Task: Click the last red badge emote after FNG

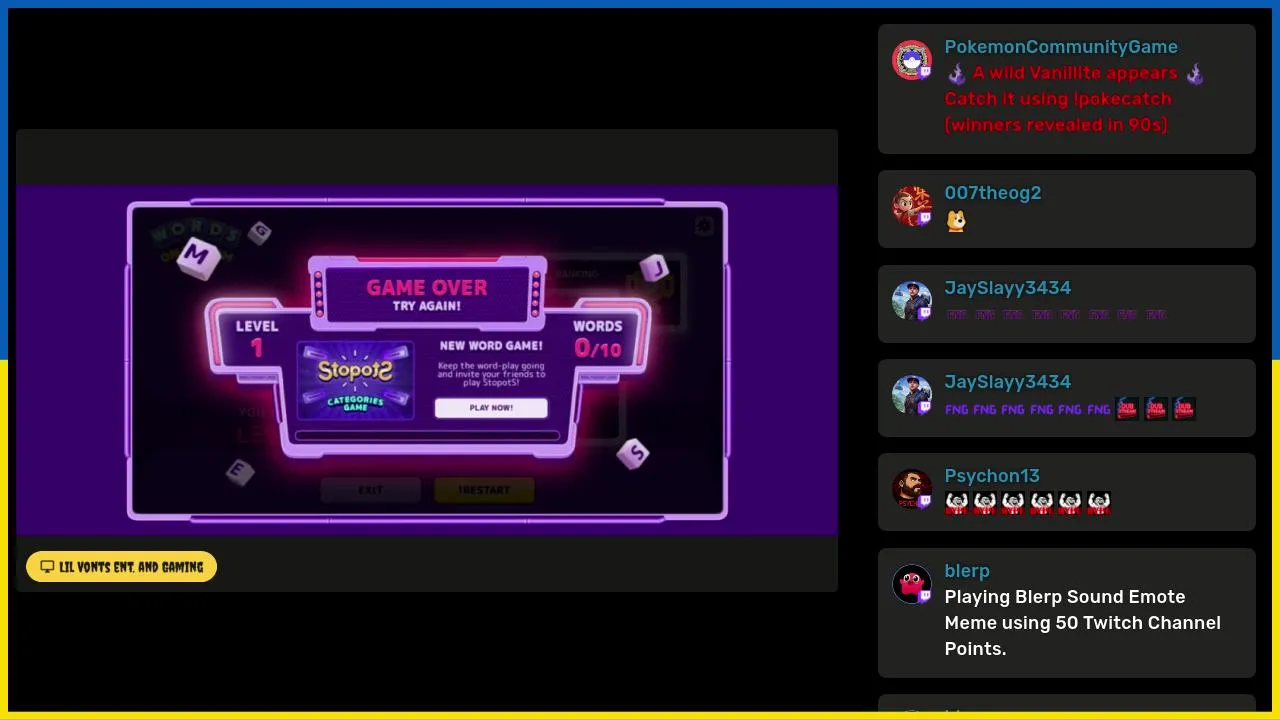Action: [1184, 409]
